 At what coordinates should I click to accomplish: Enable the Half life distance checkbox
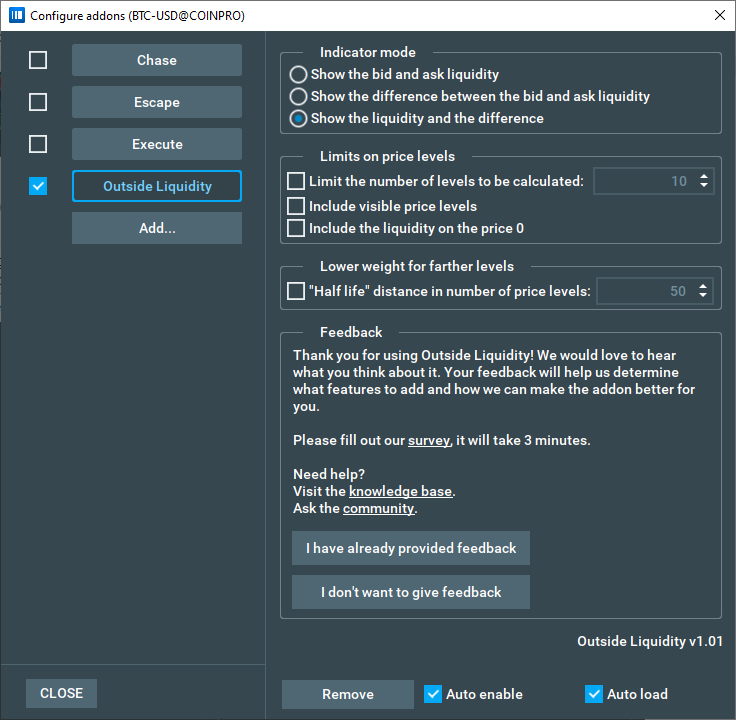coord(296,291)
